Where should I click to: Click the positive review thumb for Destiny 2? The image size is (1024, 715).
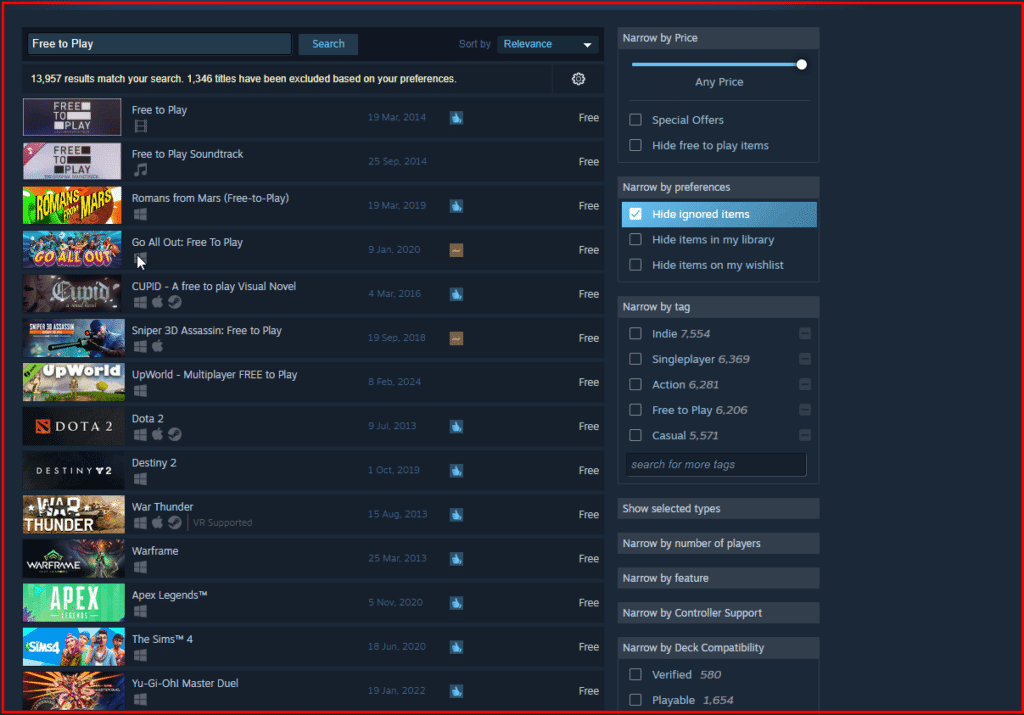456,470
